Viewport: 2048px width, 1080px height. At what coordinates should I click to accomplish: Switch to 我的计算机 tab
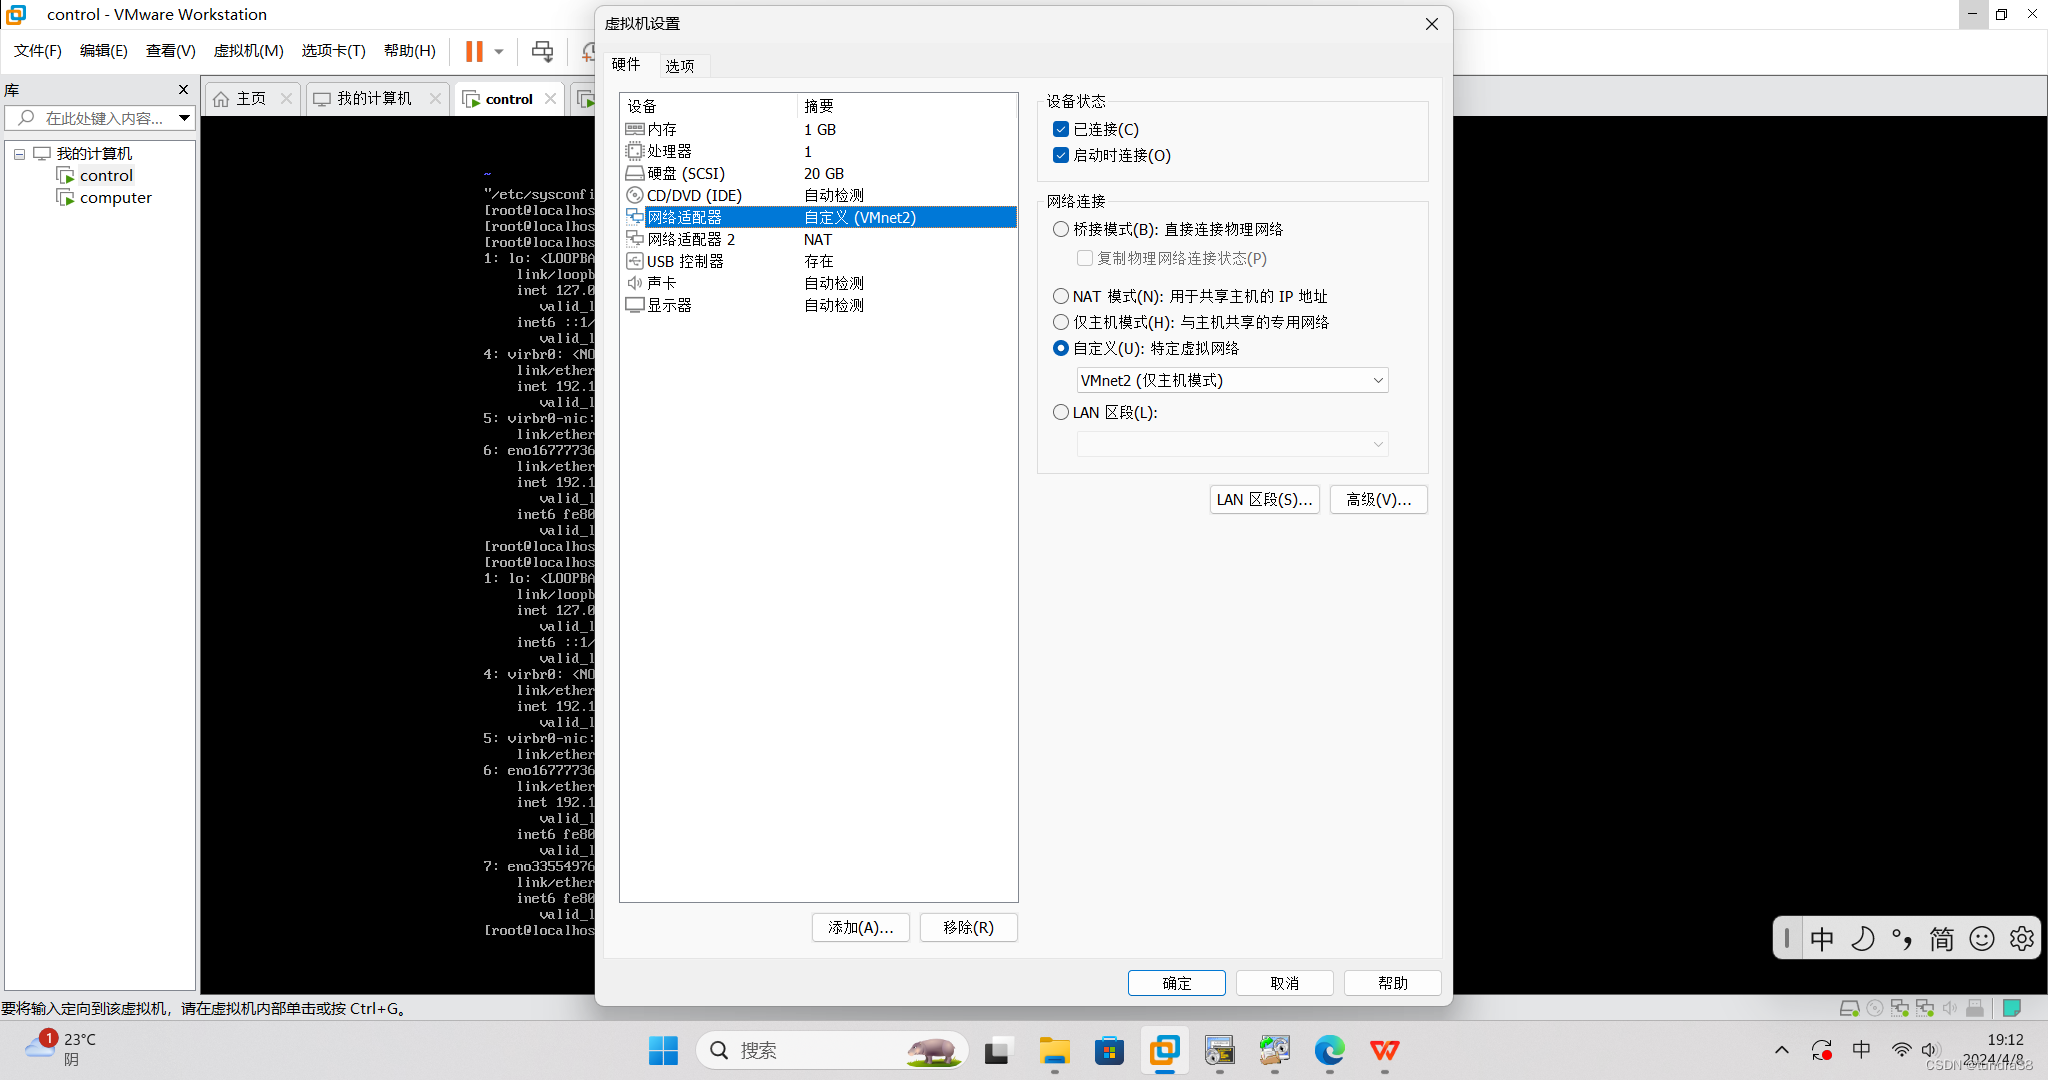pos(375,99)
